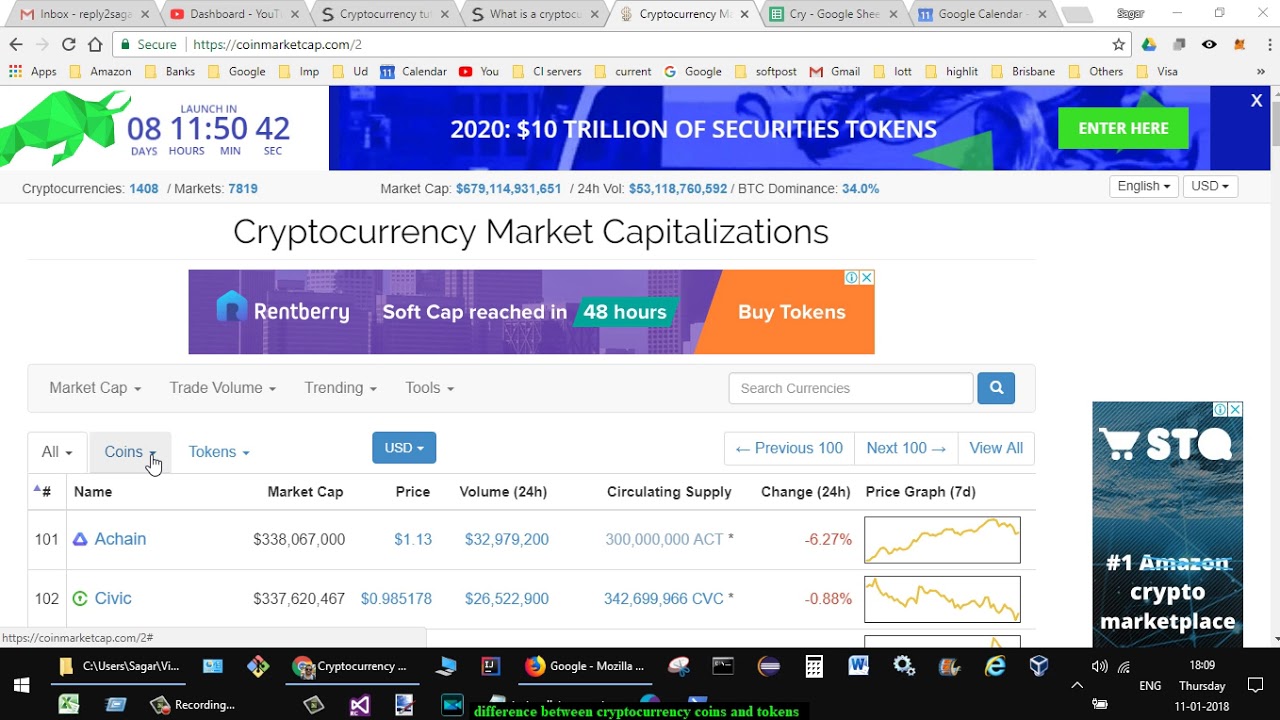This screenshot has width=1280, height=720.
Task: Open the USD currency selector at top
Action: 1210,186
